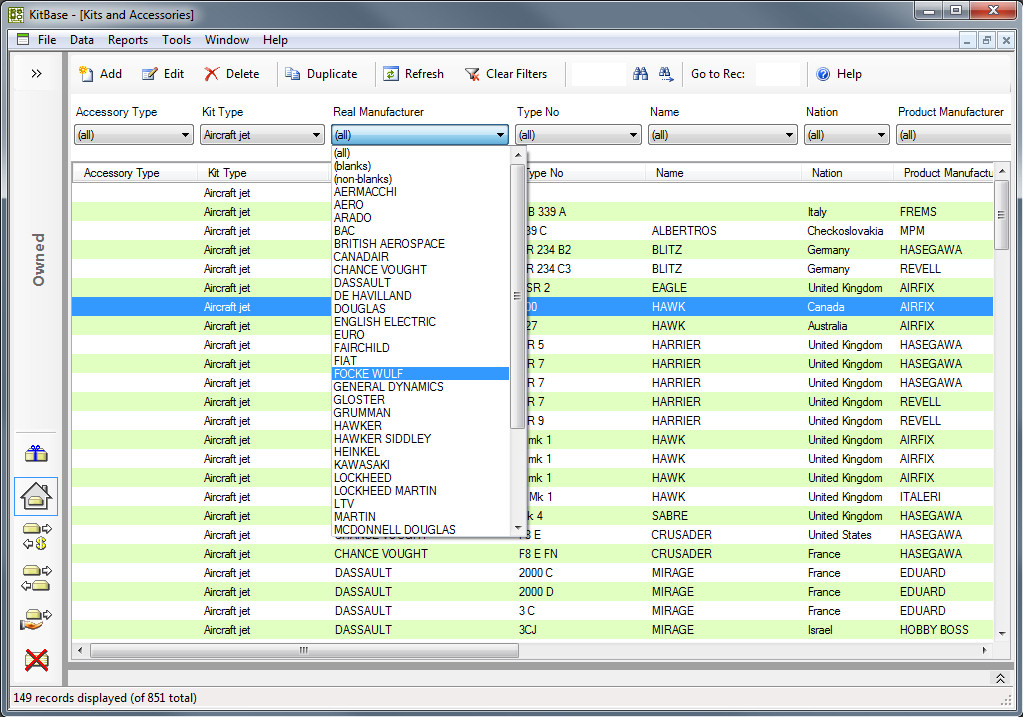Click the Kit Type column header
The image size is (1023, 717).
tap(264, 173)
